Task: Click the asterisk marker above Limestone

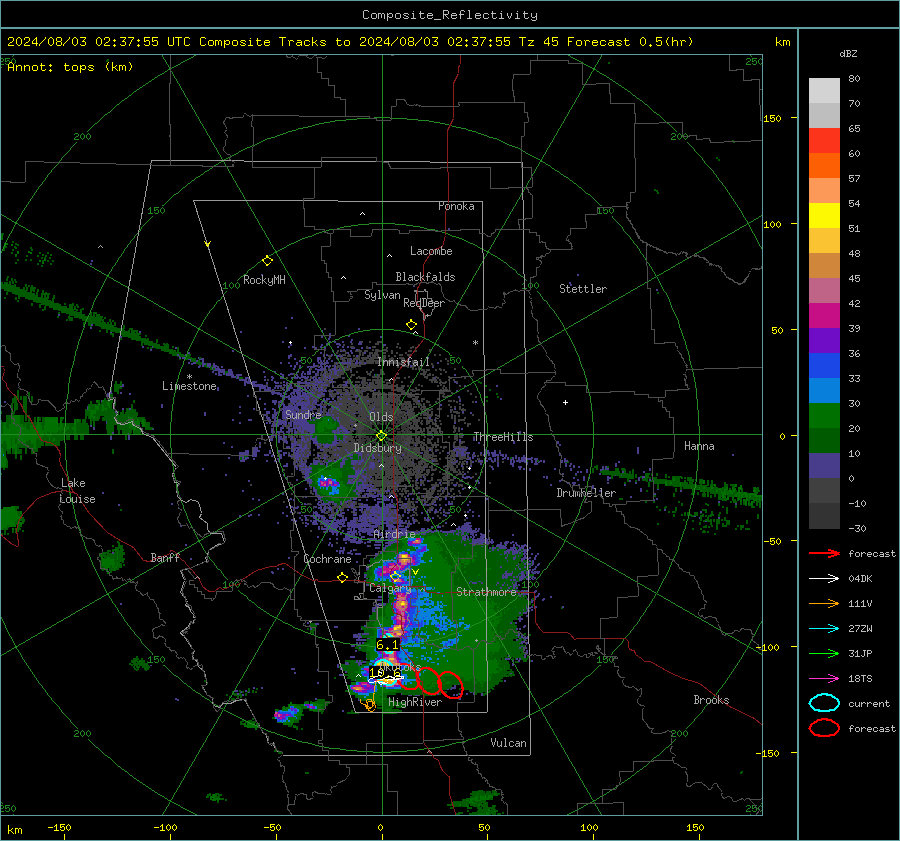Action: coord(189,377)
